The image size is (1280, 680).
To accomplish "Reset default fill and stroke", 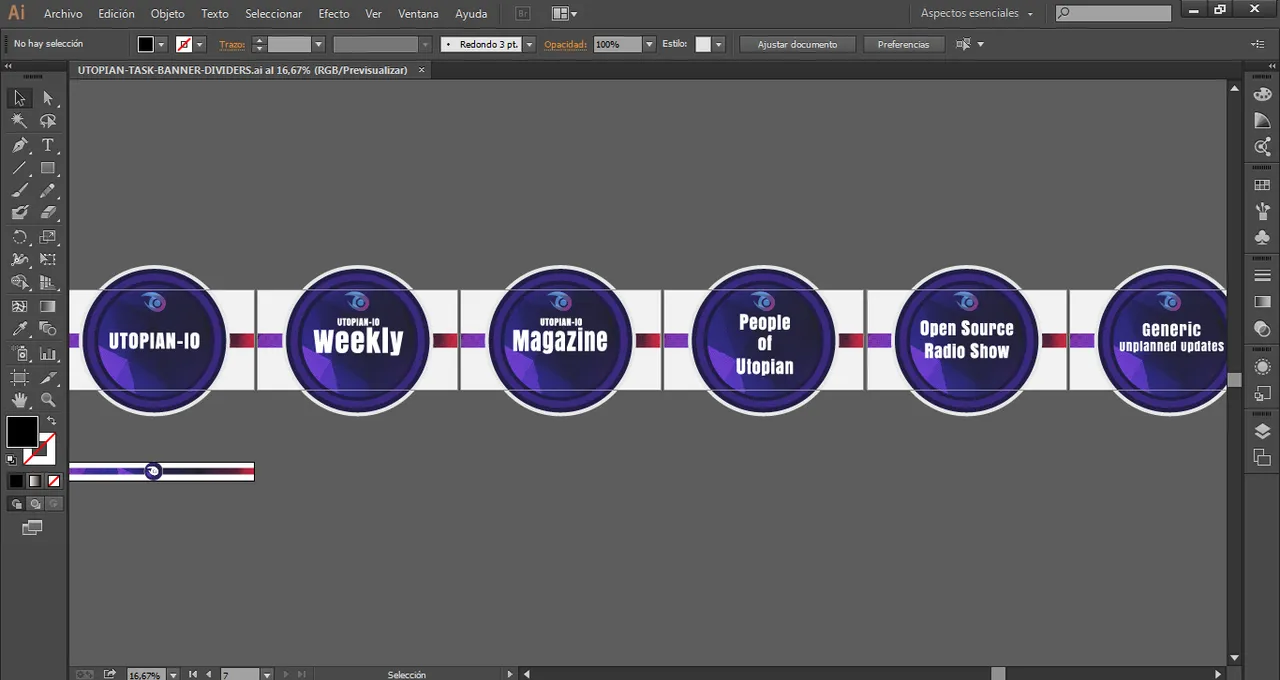I will (11, 460).
